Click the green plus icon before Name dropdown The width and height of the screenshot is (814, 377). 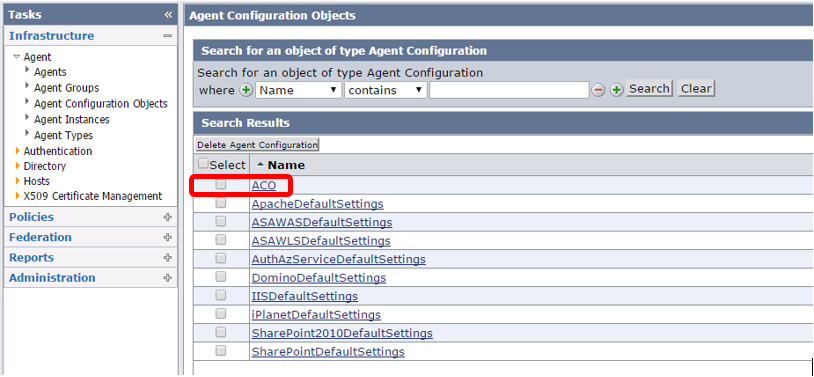click(246, 90)
